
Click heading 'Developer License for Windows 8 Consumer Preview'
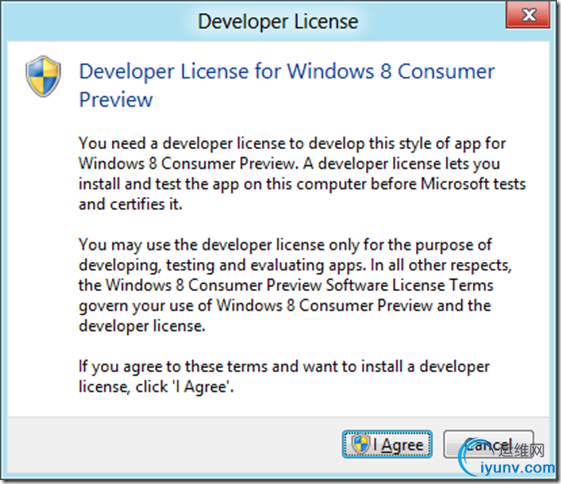(287, 85)
